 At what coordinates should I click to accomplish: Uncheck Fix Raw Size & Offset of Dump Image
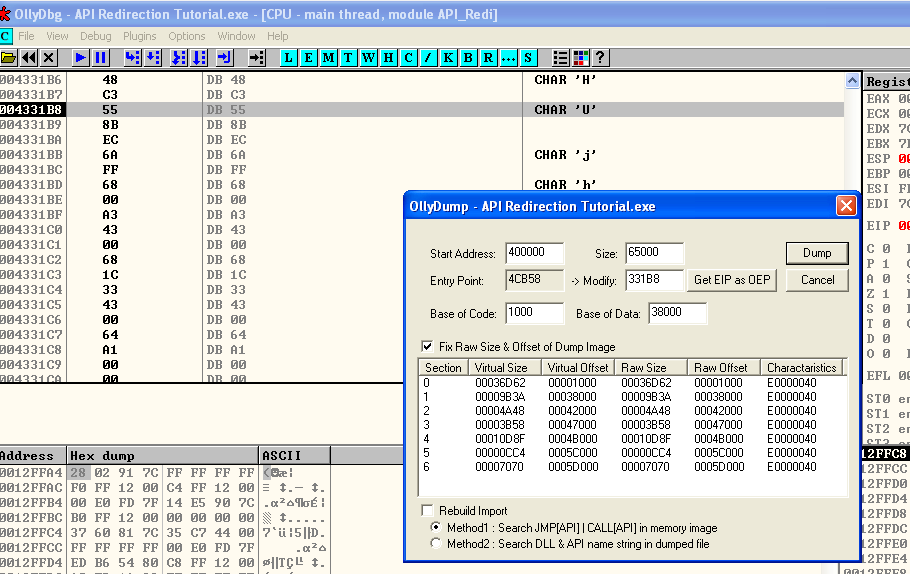[x=427, y=346]
